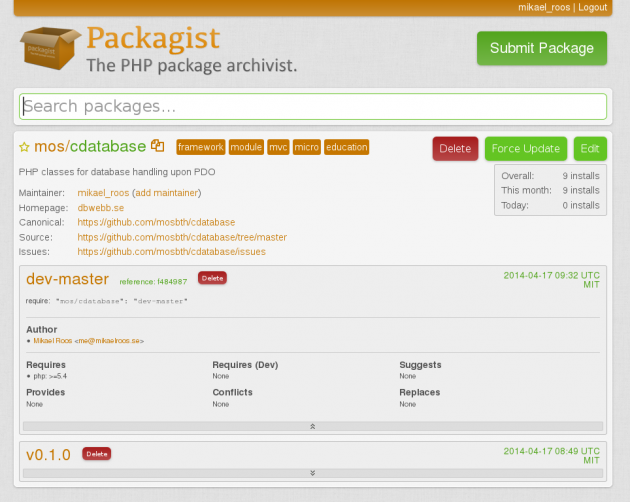Copy package name with clipboard icon
630x502 pixels.
coord(158,145)
